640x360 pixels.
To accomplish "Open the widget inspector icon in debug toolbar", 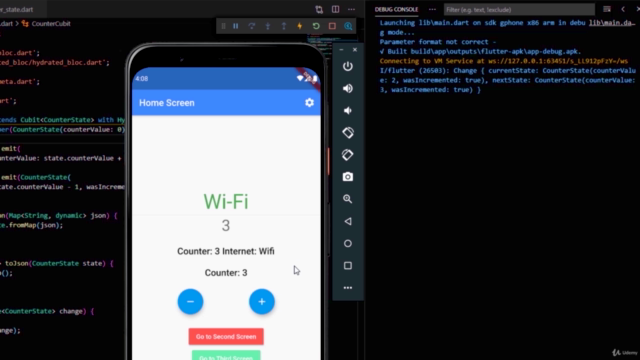I will pyautogui.click(x=348, y=26).
